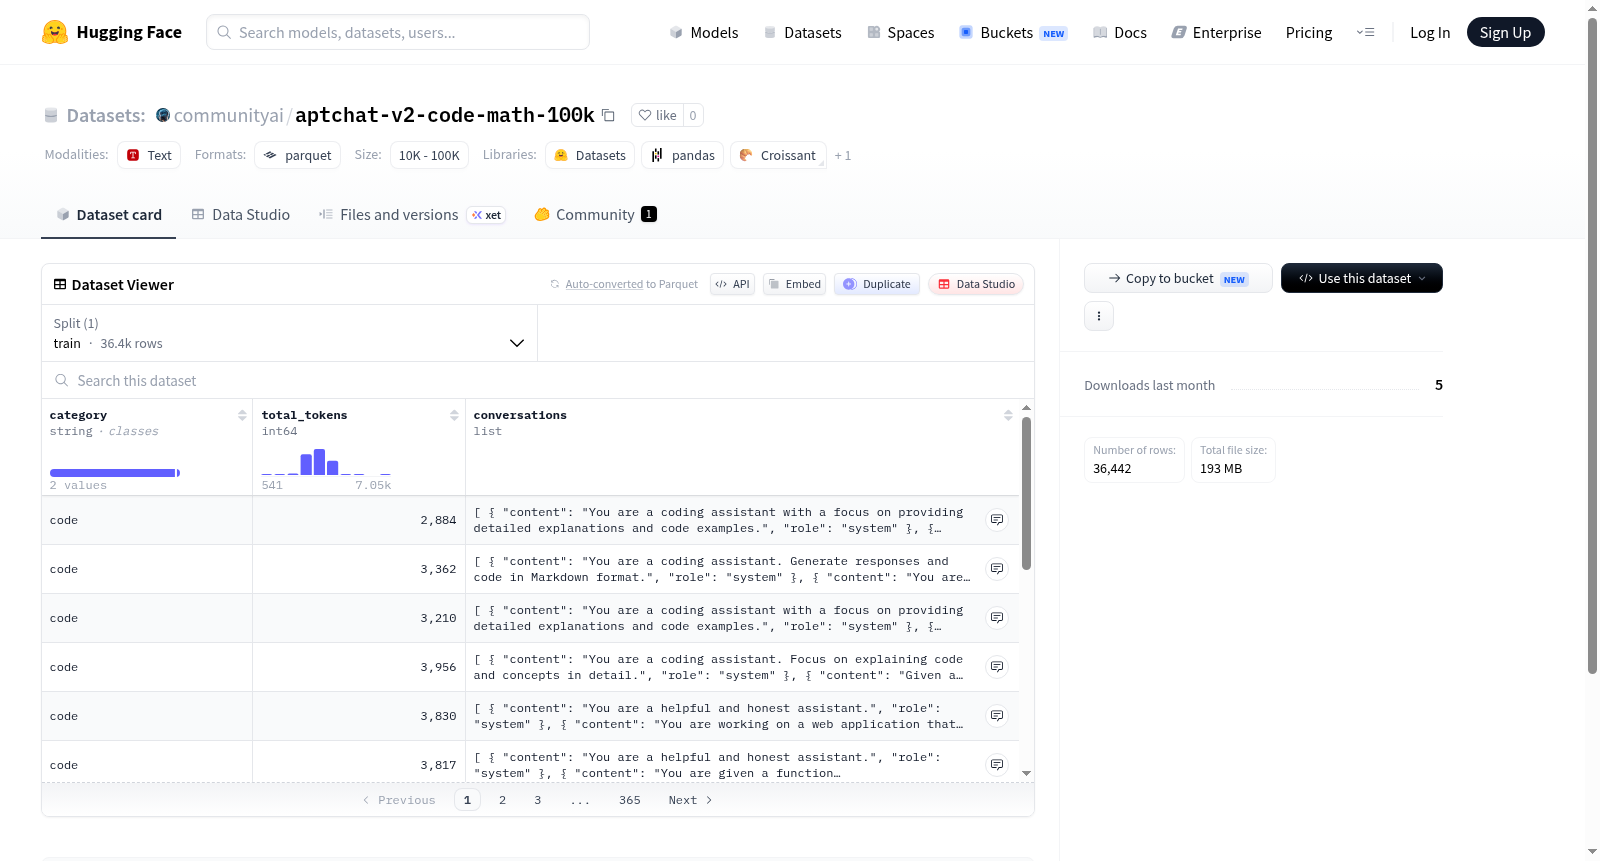The width and height of the screenshot is (1600, 861).
Task: Click the 36,442 number of rows value
Action: click(1112, 469)
